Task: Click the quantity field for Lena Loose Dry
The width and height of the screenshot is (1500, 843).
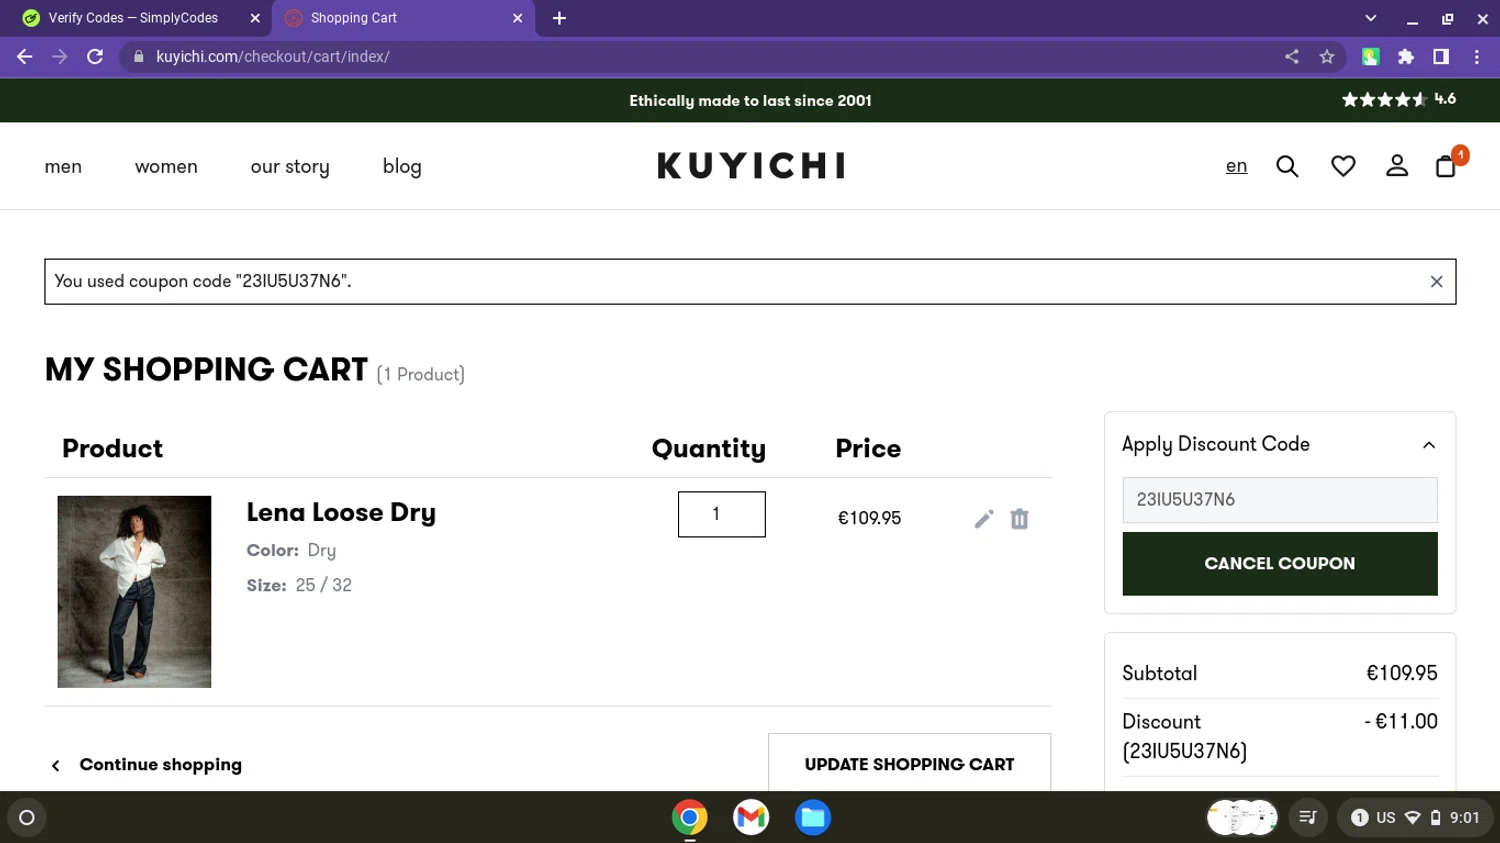Action: [x=722, y=514]
